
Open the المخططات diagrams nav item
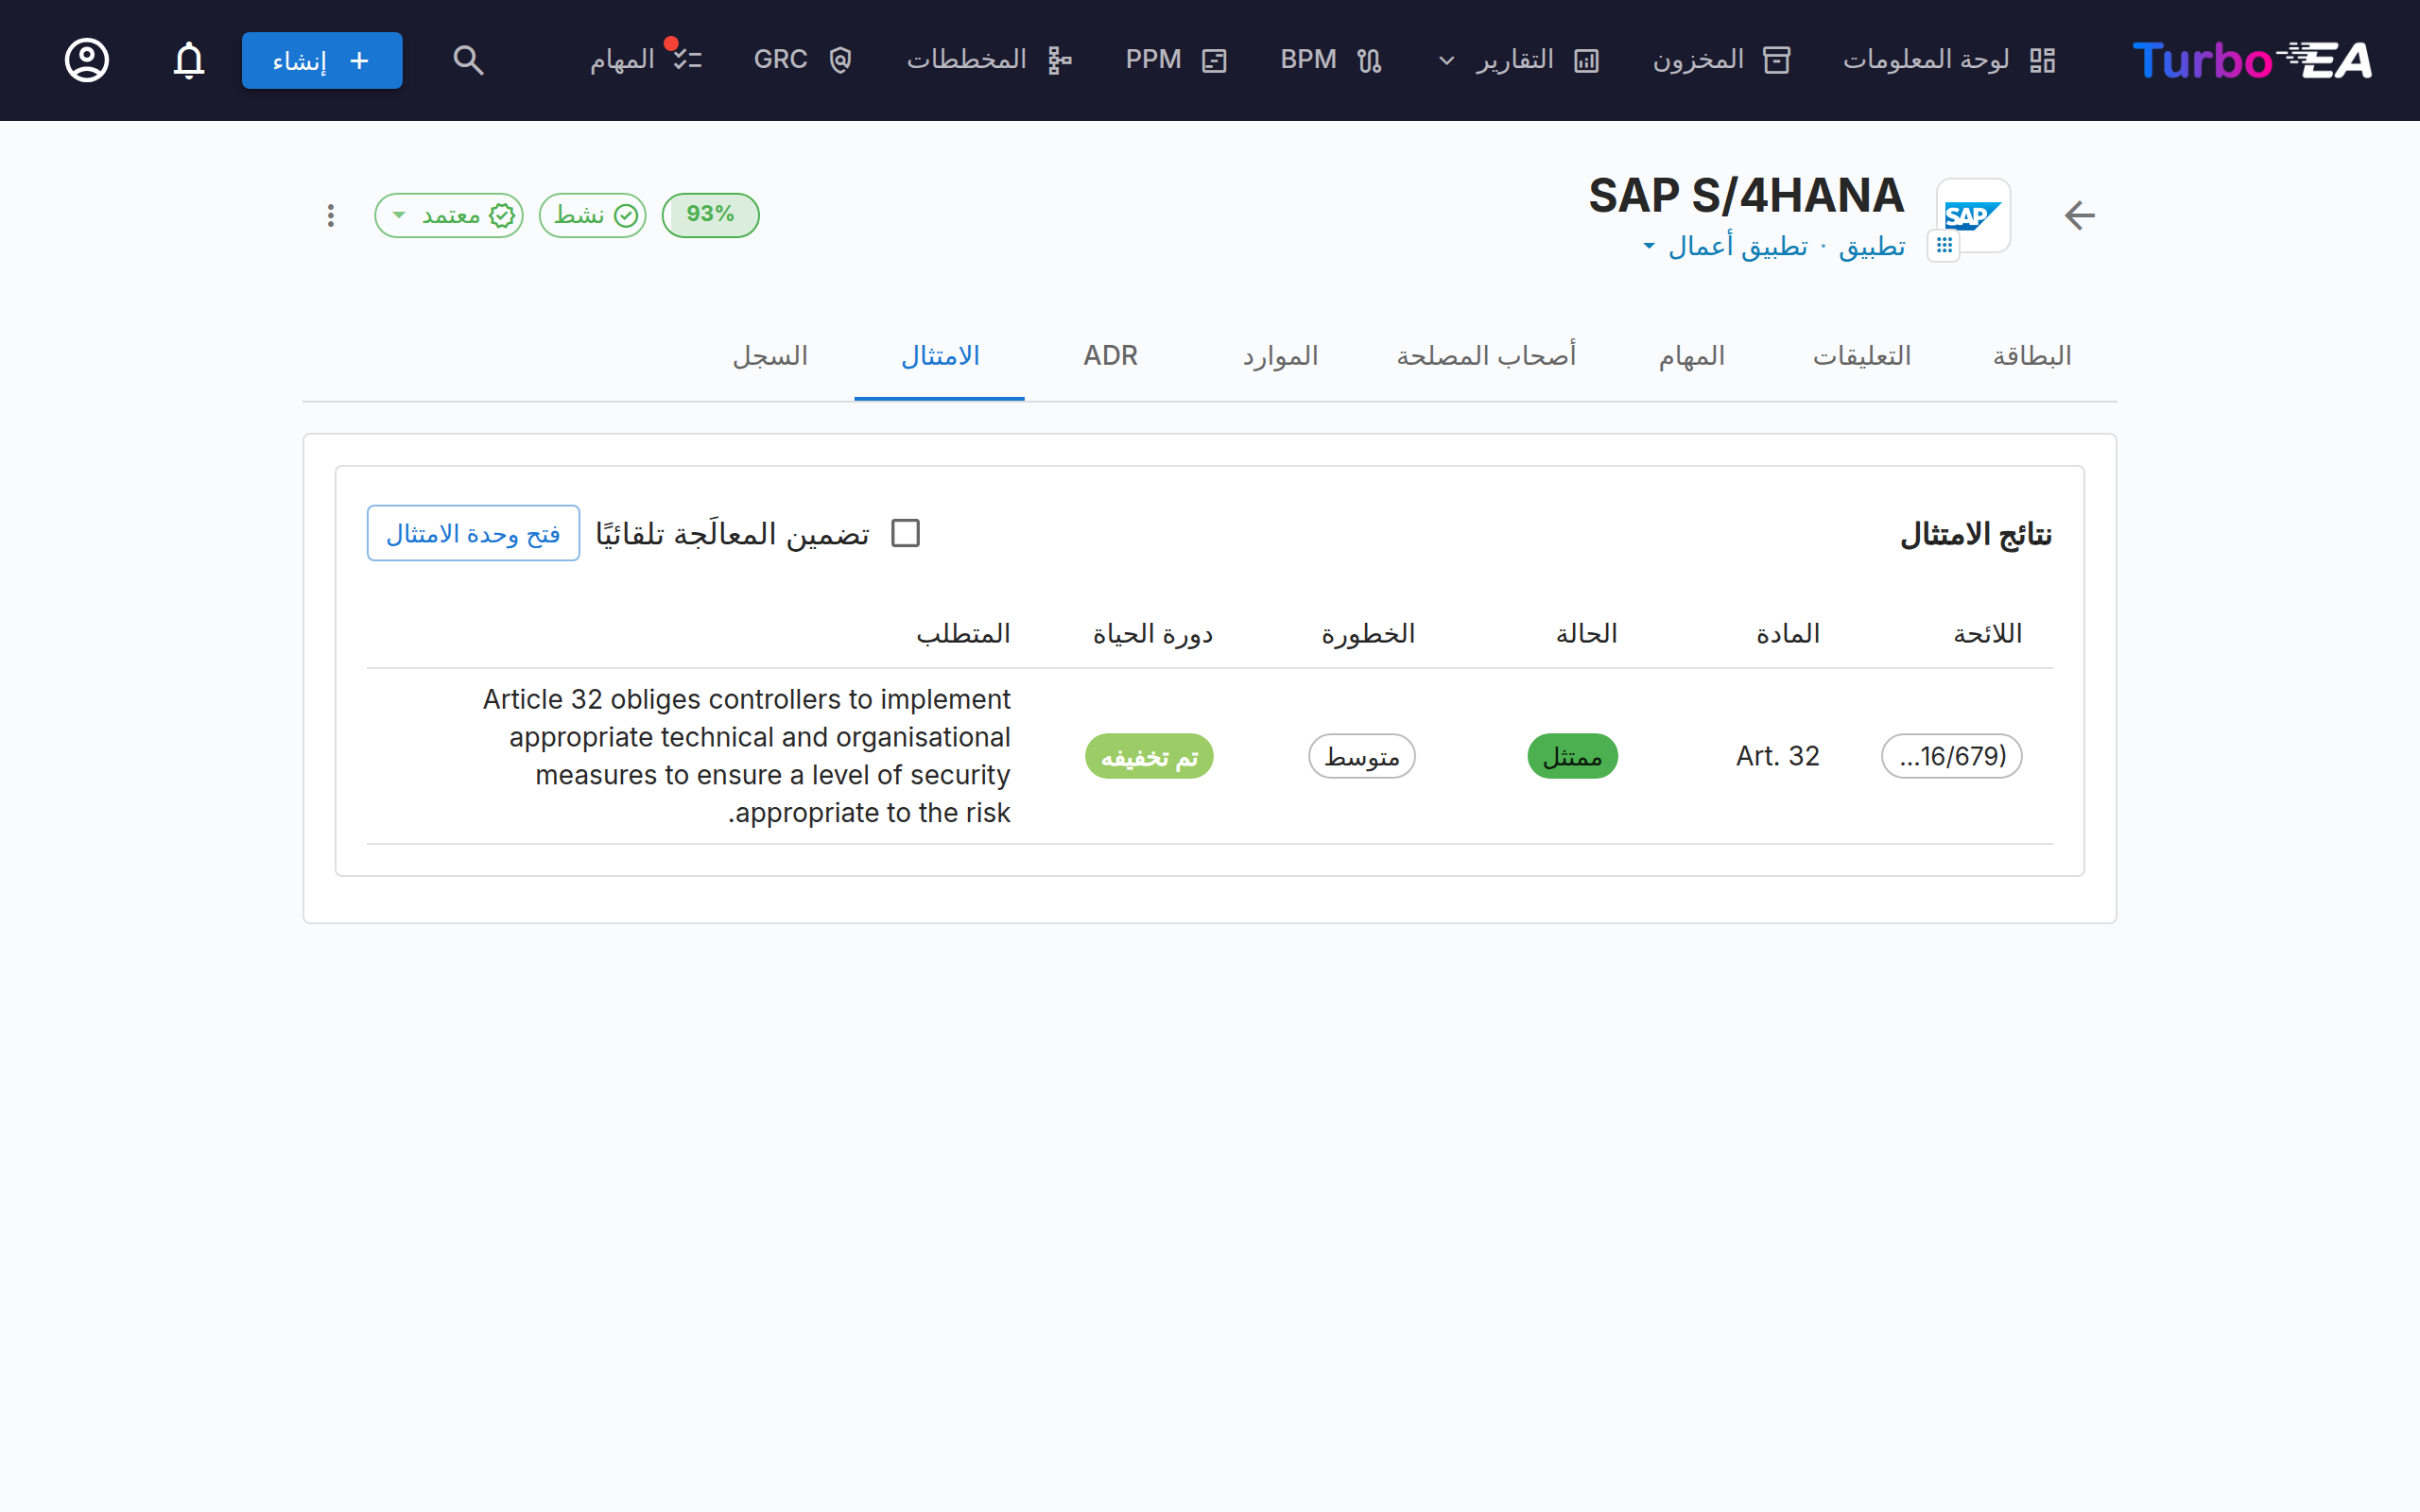coord(989,60)
